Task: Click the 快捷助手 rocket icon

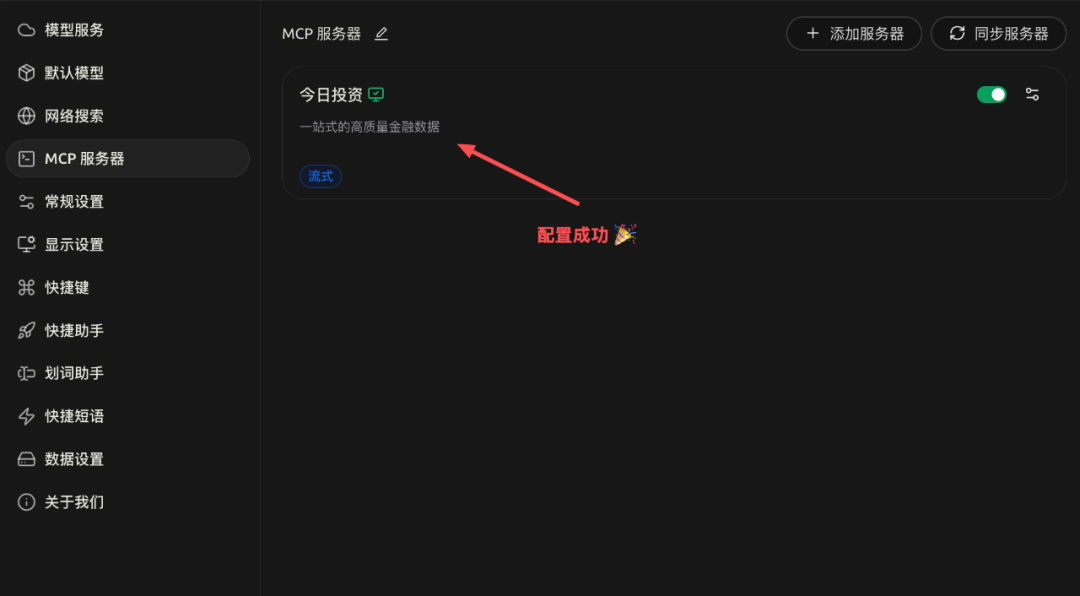Action: coord(26,330)
